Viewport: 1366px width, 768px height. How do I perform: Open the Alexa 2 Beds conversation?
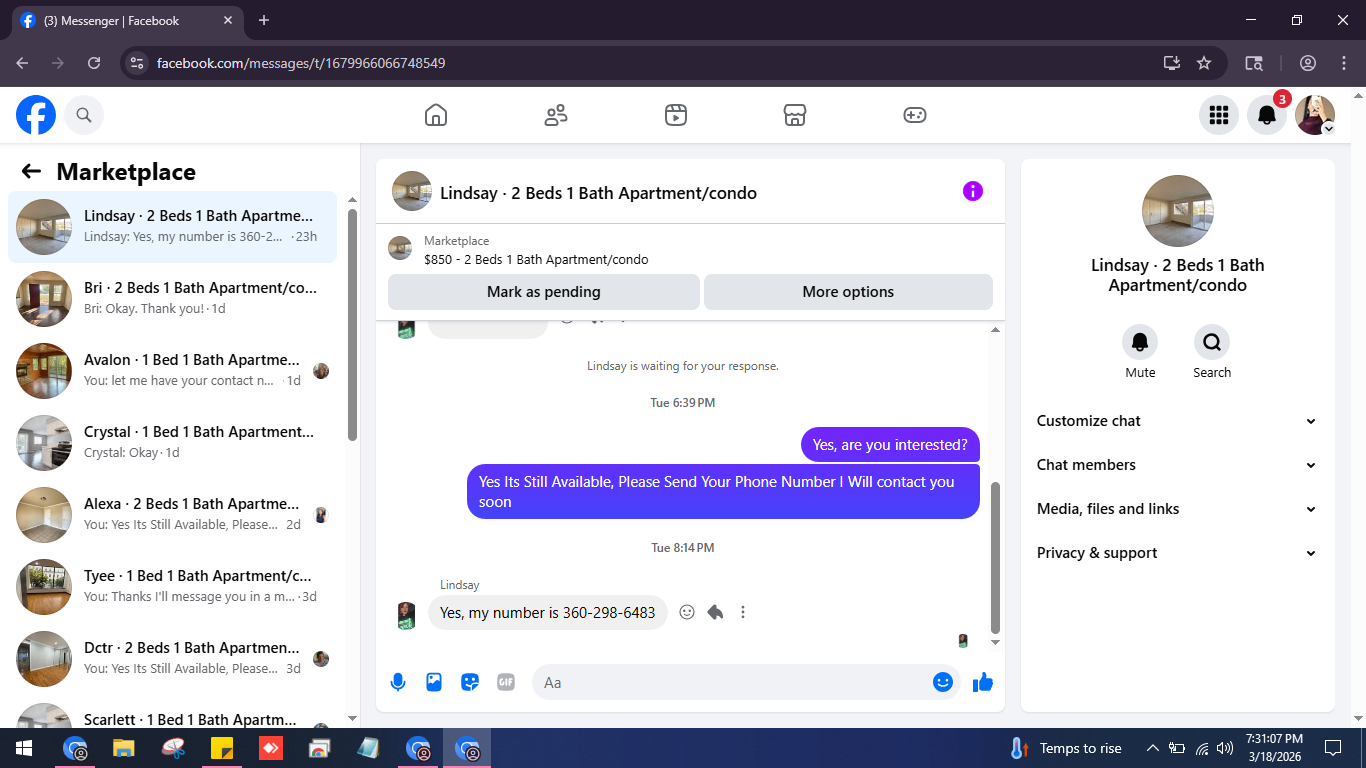173,515
